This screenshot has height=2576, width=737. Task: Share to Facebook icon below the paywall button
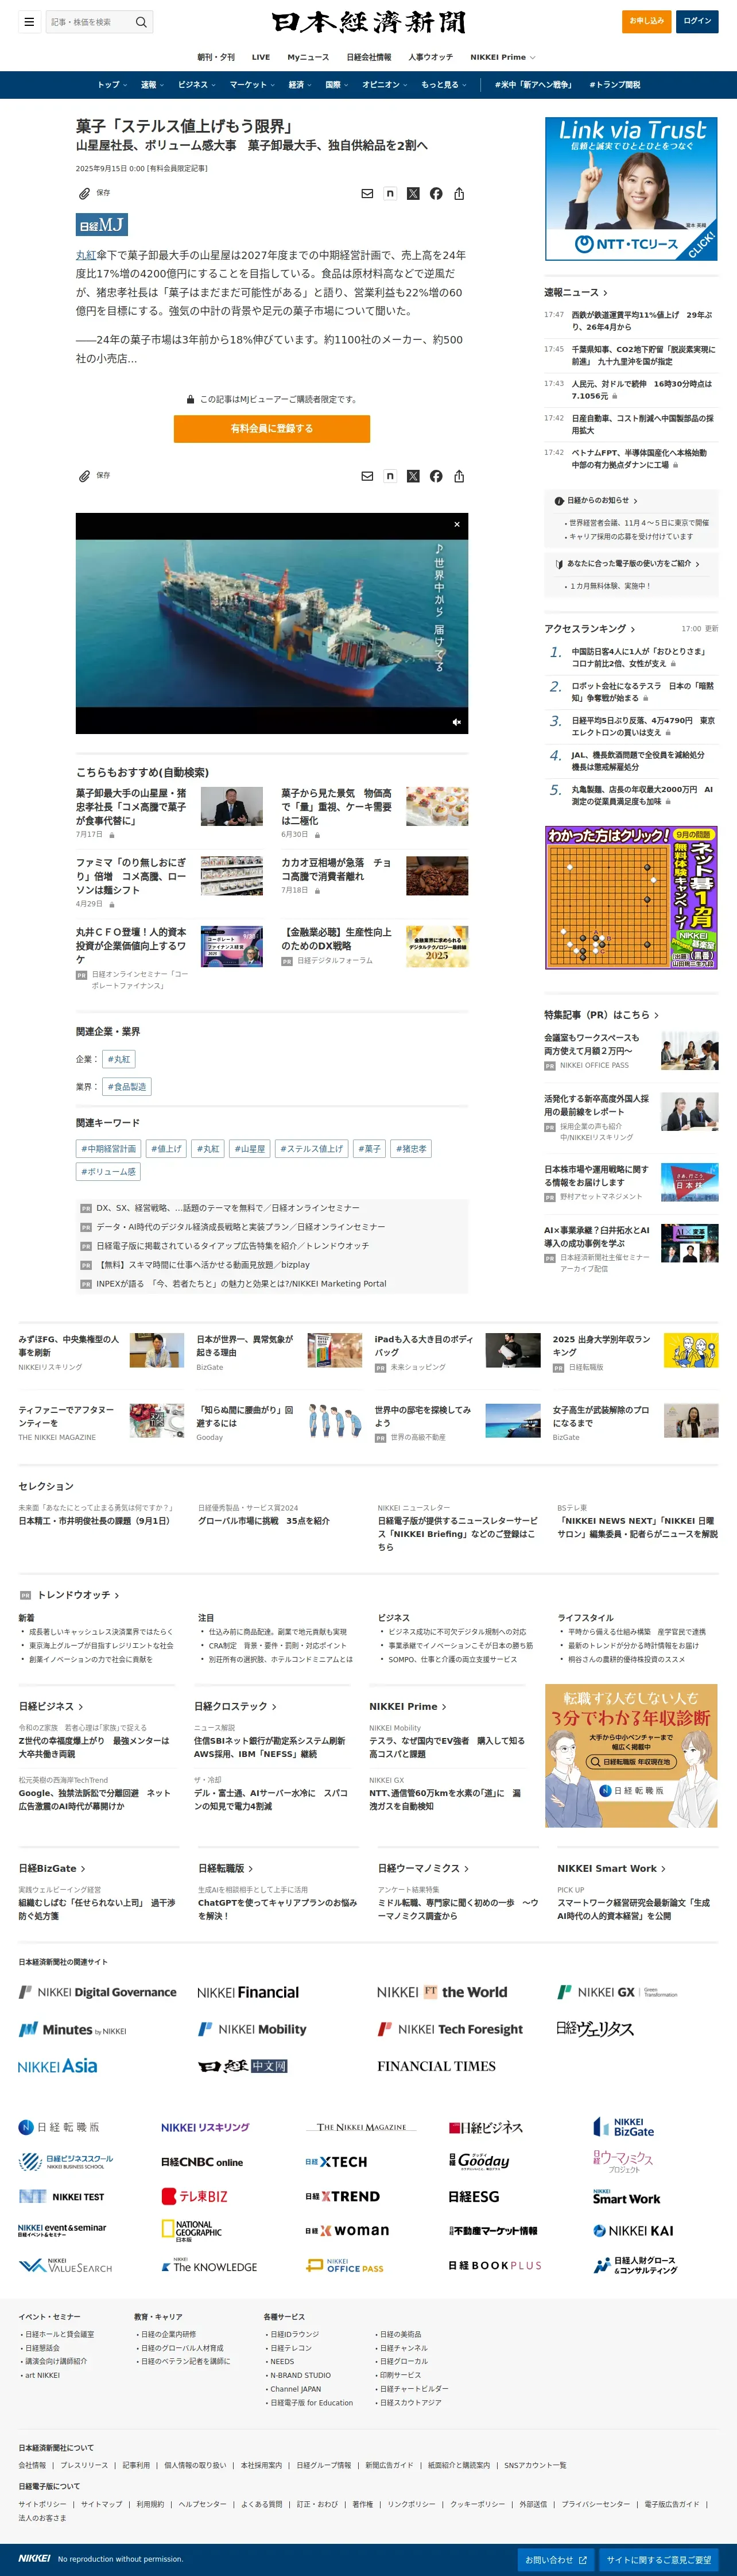point(436,476)
